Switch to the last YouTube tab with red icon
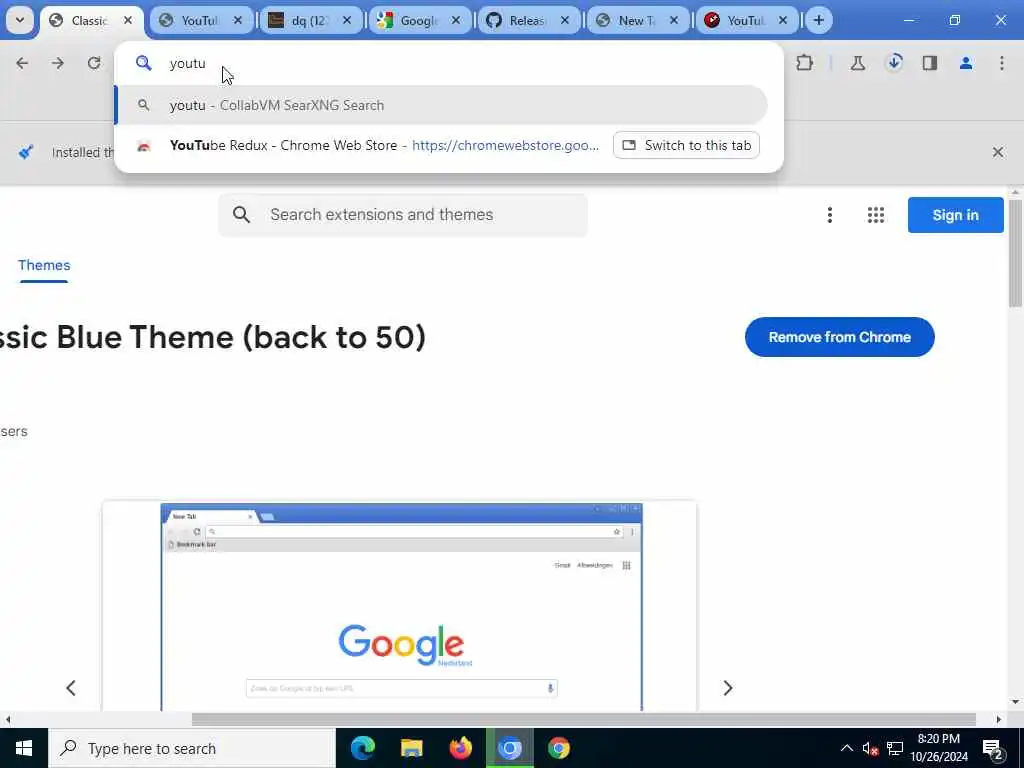Viewport: 1024px width, 768px height. coord(745,21)
